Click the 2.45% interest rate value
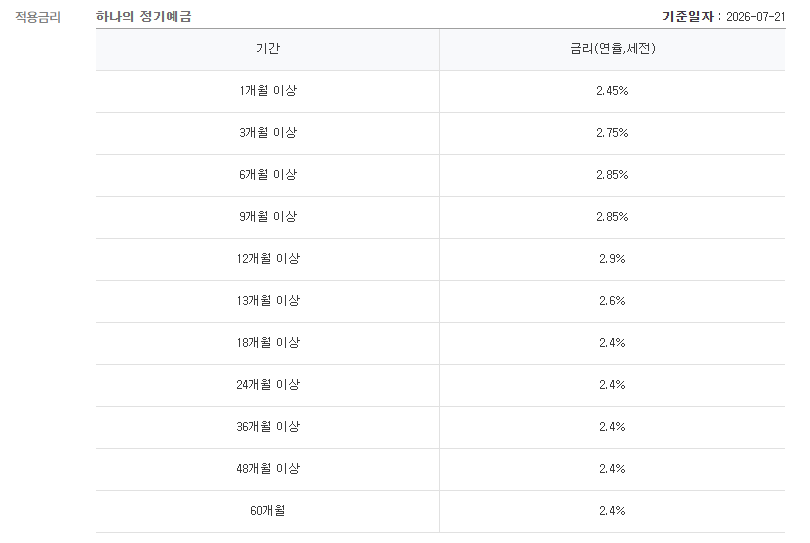Viewport: 810px width, 543px height. pyautogui.click(x=612, y=91)
